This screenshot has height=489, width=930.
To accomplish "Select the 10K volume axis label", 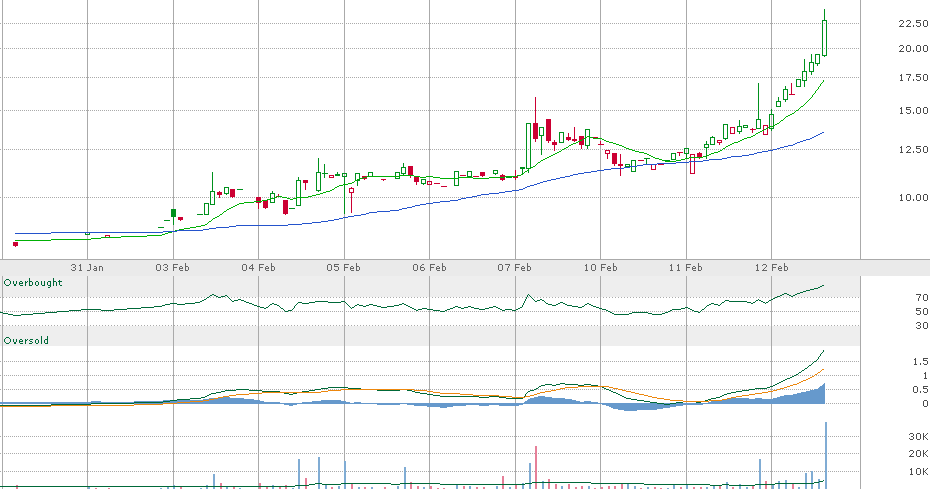I will click(x=918, y=472).
